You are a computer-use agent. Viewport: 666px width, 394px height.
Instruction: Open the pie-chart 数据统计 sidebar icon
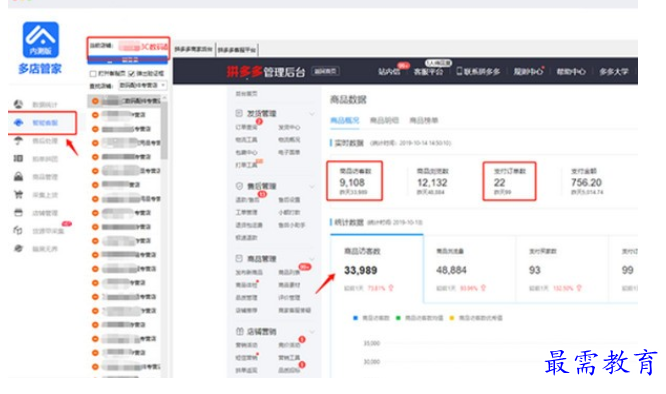tap(18, 104)
